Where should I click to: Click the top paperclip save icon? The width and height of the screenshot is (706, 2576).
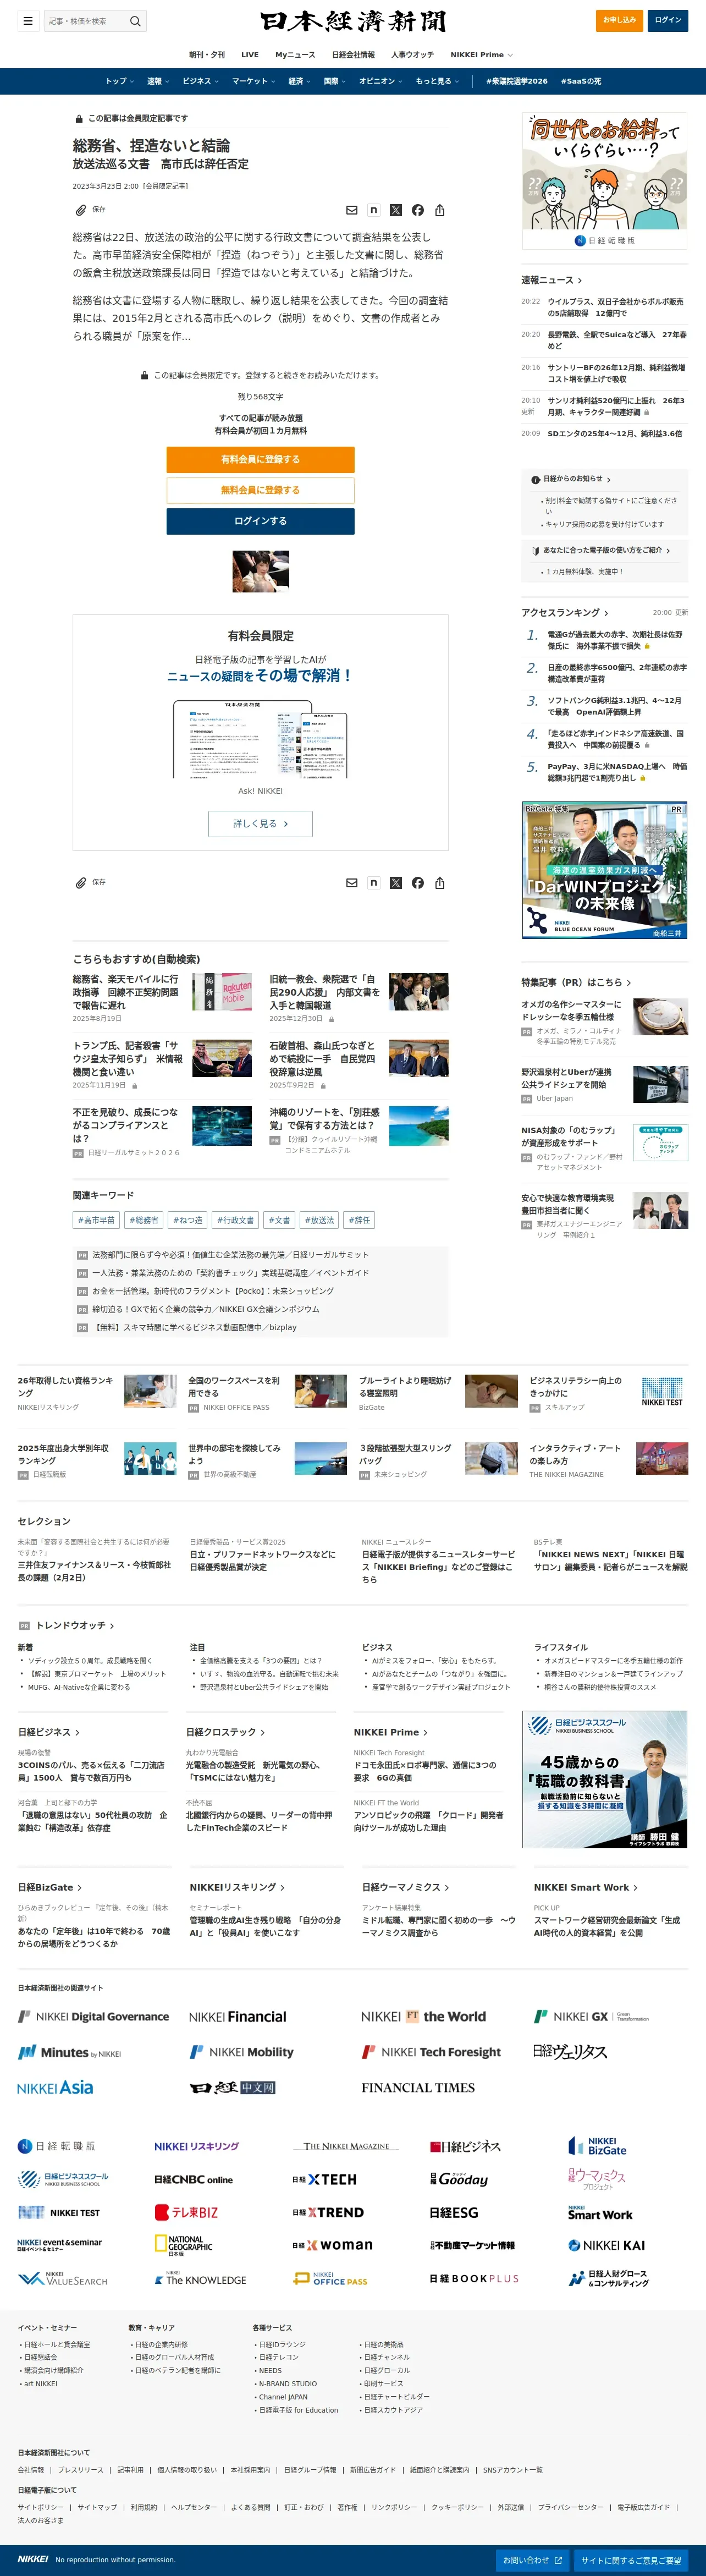(81, 210)
